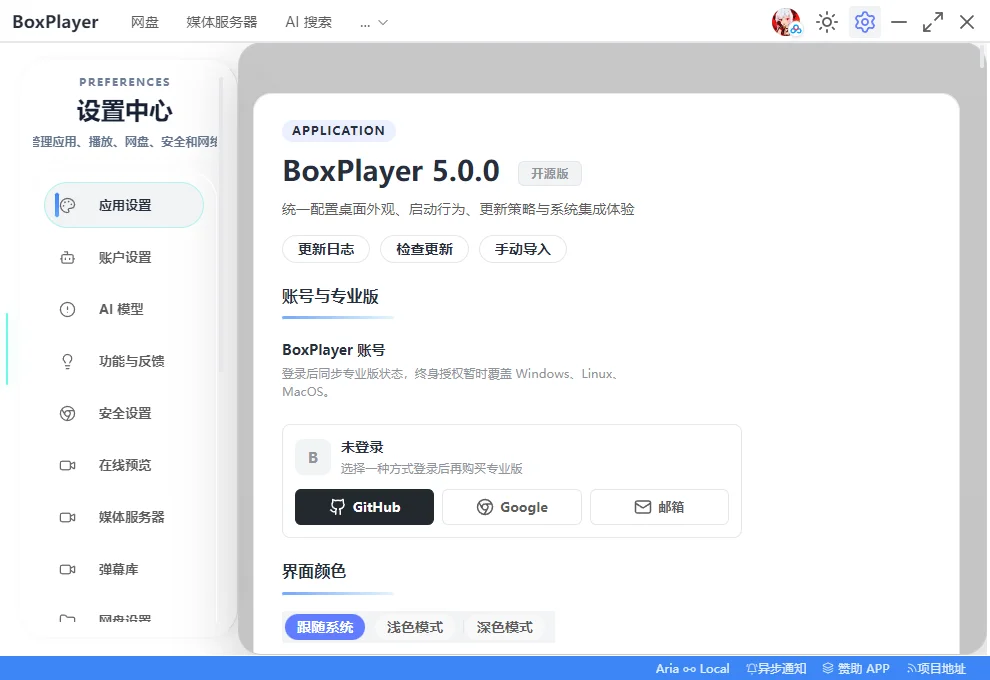Click the Aria Local status entry
This screenshot has height=680, width=990.
pos(692,669)
